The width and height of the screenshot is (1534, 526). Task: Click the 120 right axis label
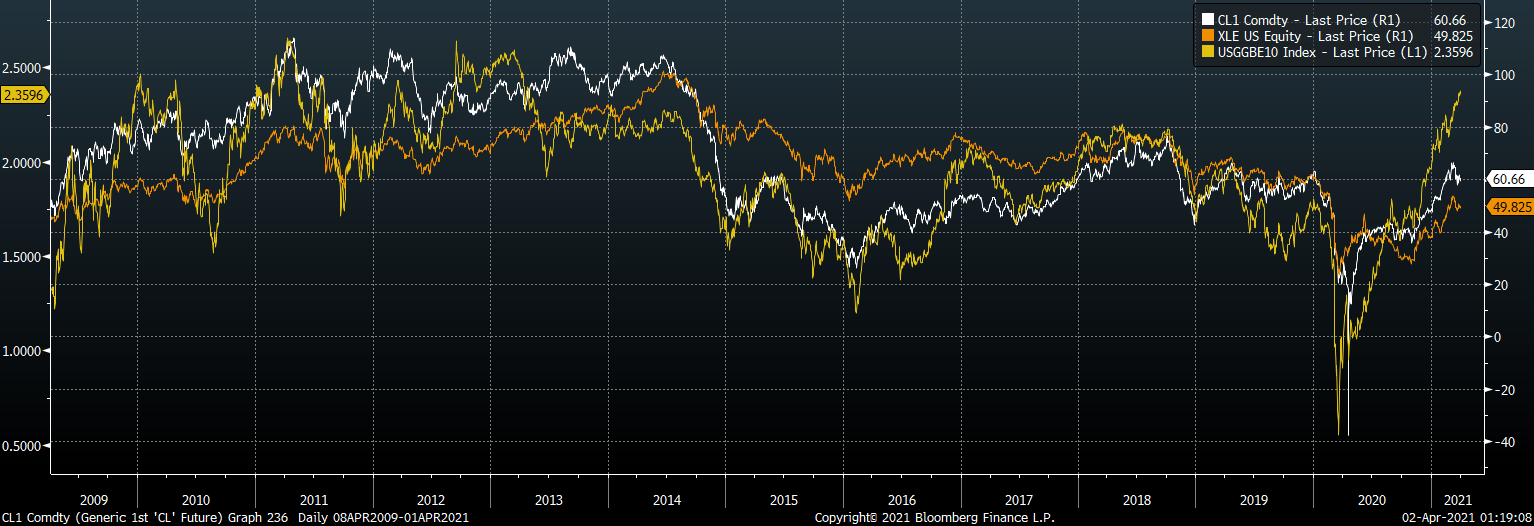tap(1503, 22)
